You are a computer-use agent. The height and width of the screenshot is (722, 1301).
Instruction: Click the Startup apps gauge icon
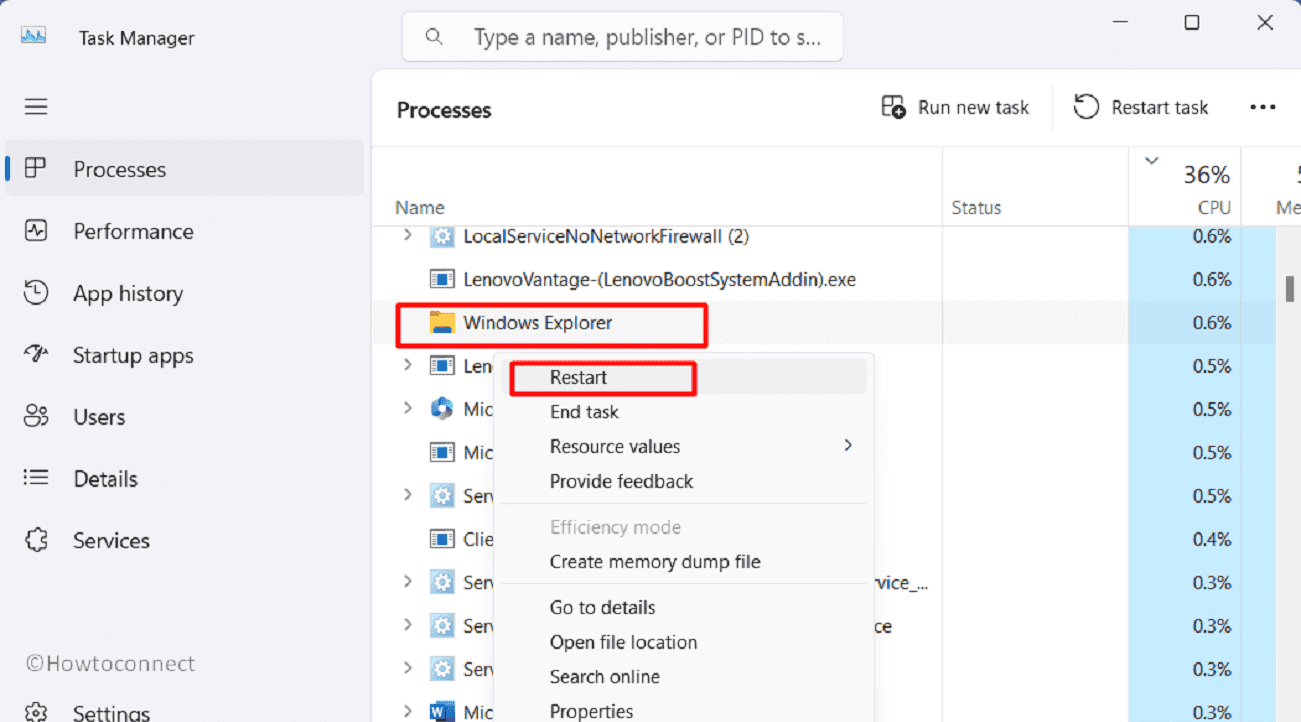tap(36, 355)
